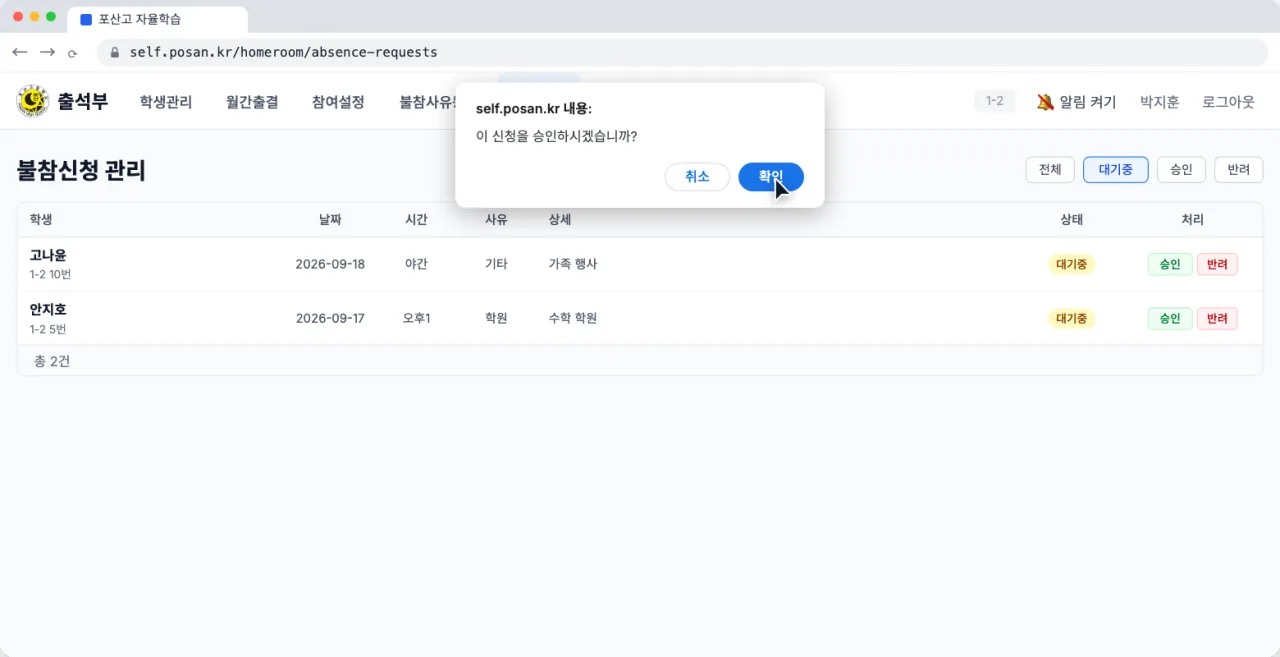The image size is (1280, 657).
Task: Click the 총 2건 footer text
Action: coord(52,361)
